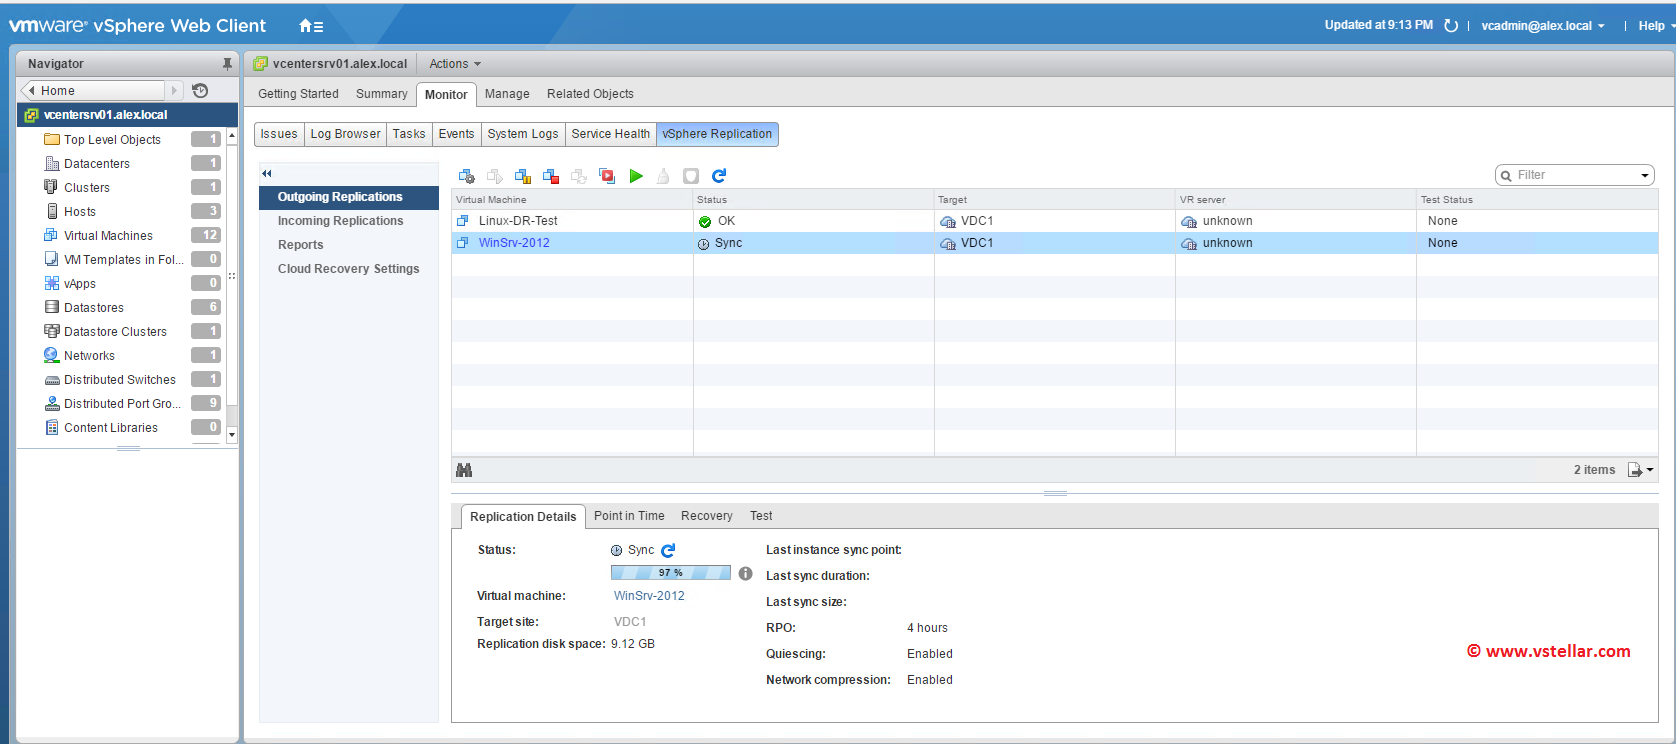Click the home menu icon in header
Screen dimensions: 1676x744
(311, 26)
